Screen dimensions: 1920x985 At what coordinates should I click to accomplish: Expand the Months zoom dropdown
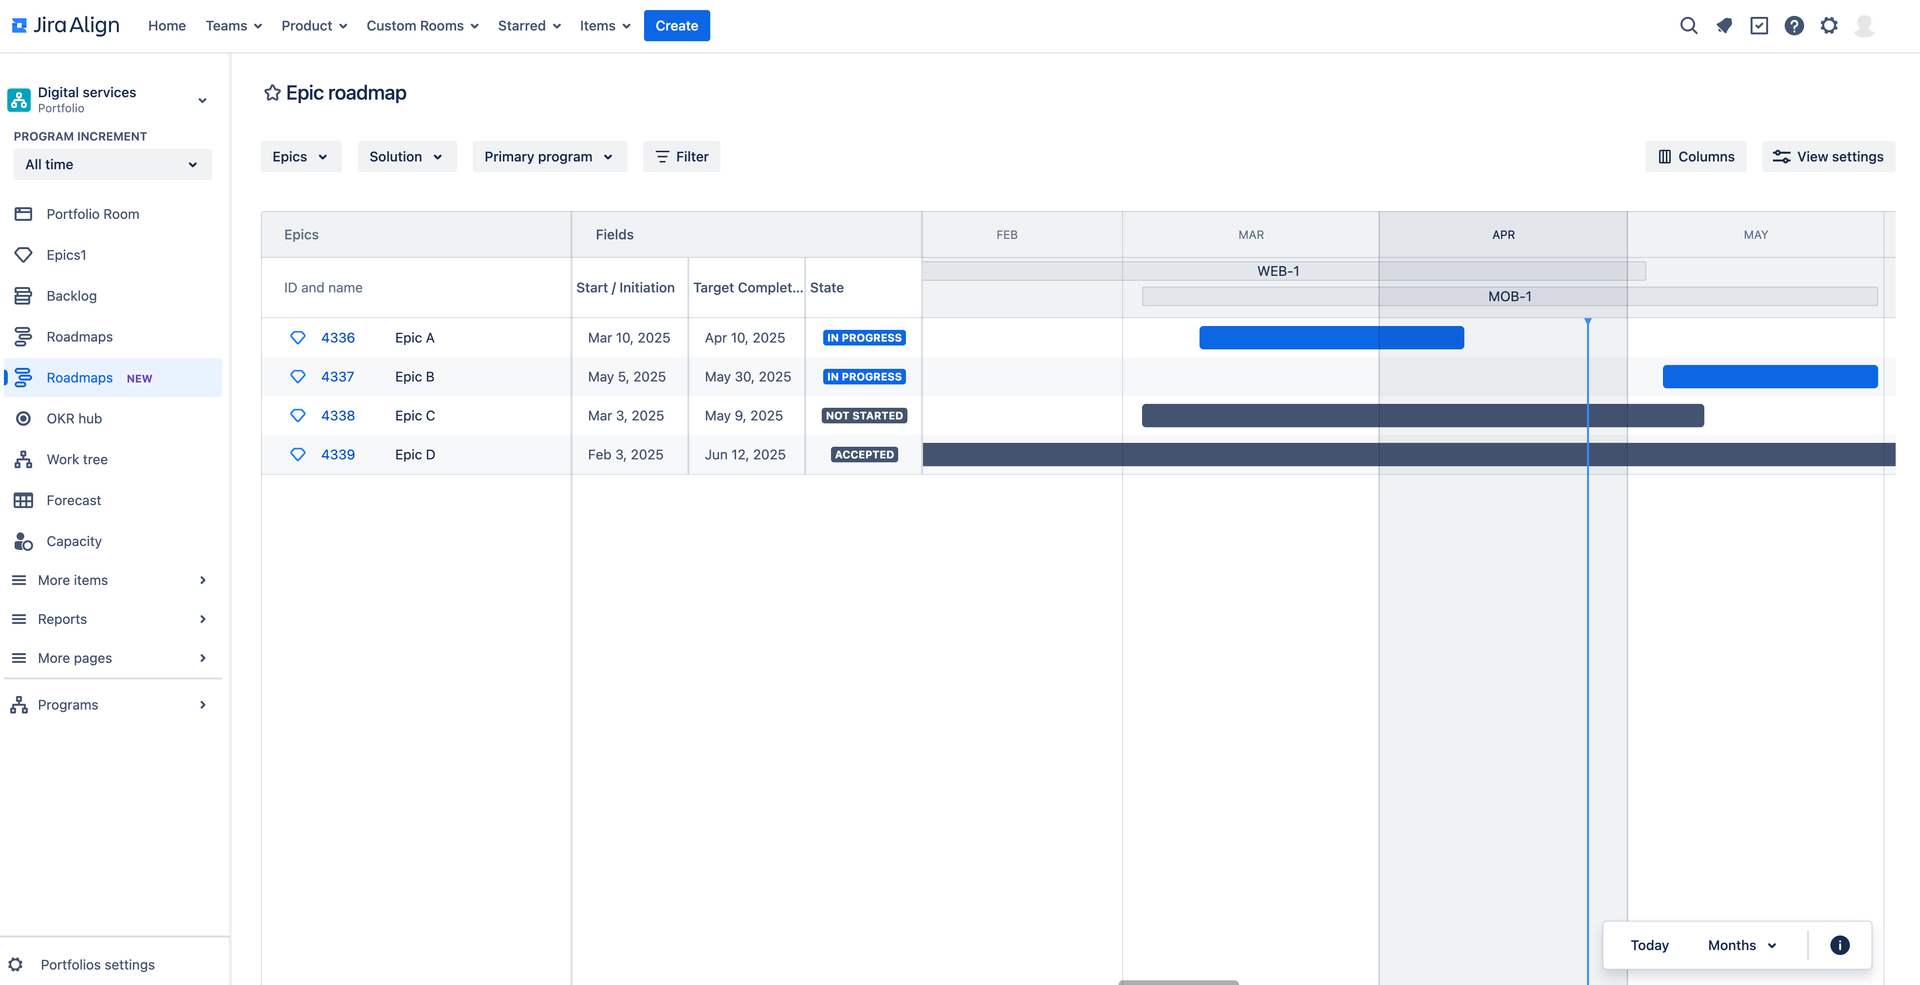click(1742, 945)
